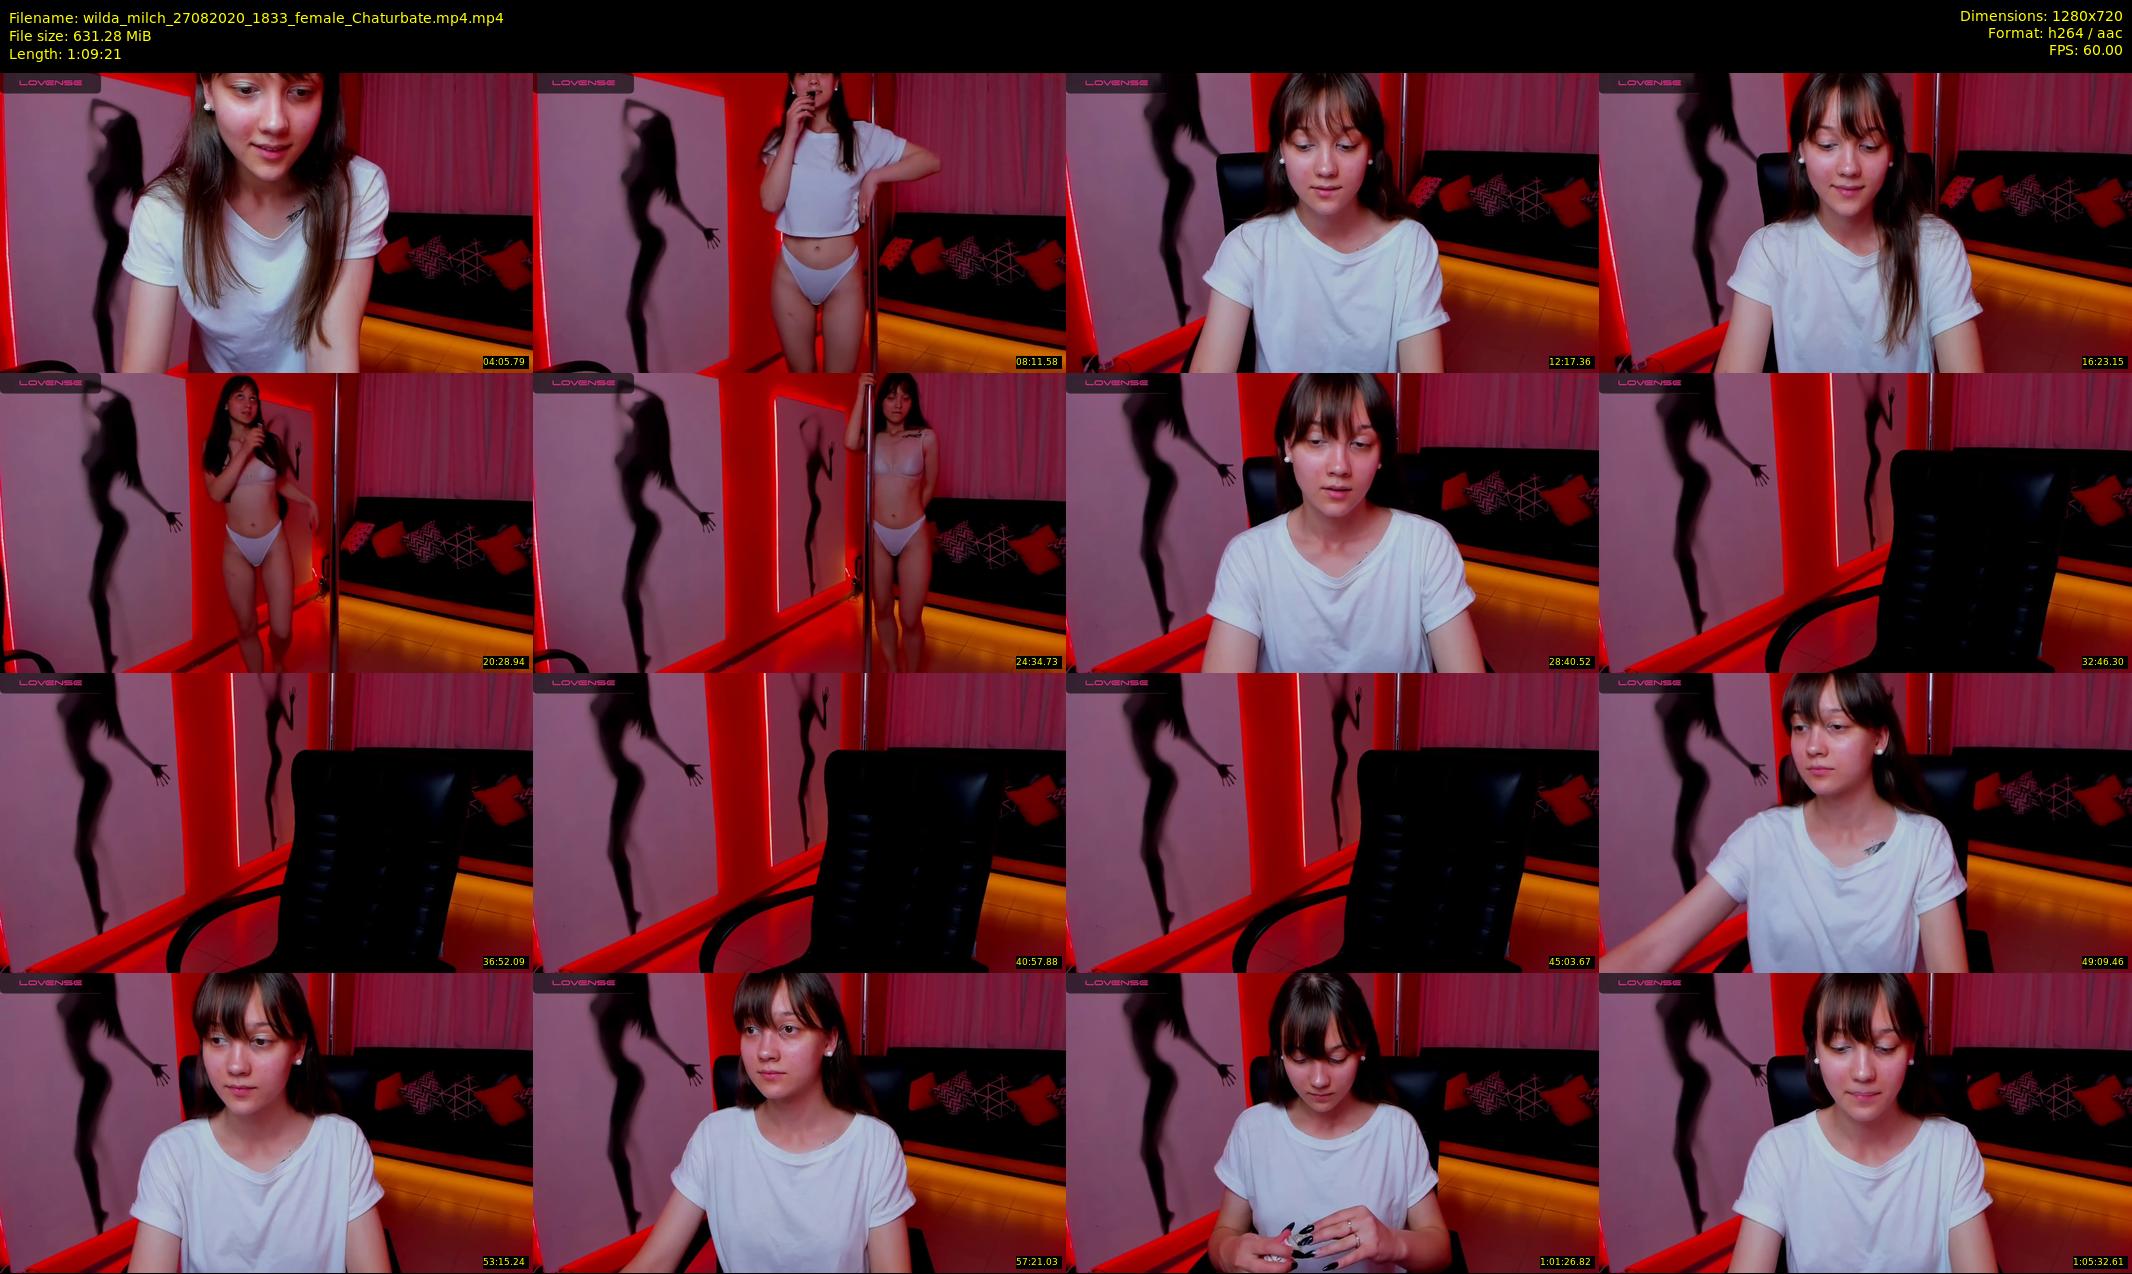Click the frame at 28:40.52

tap(1332, 522)
